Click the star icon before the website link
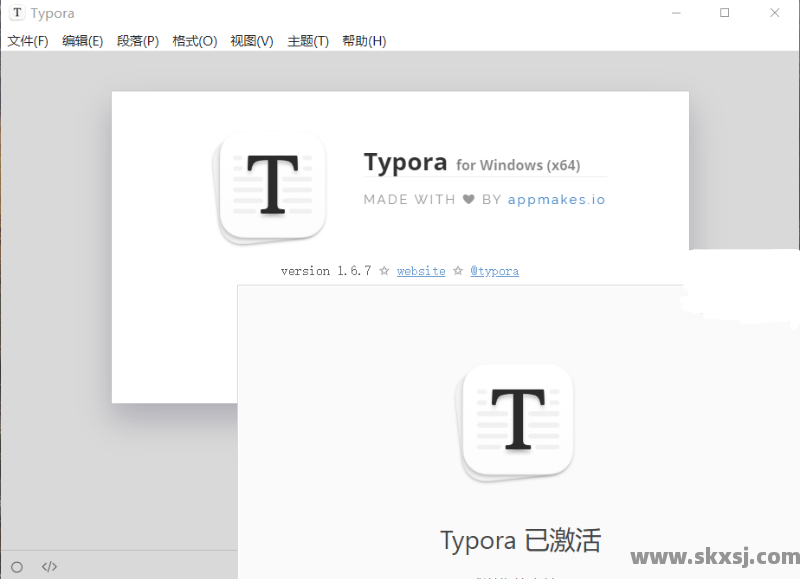 tap(384, 270)
